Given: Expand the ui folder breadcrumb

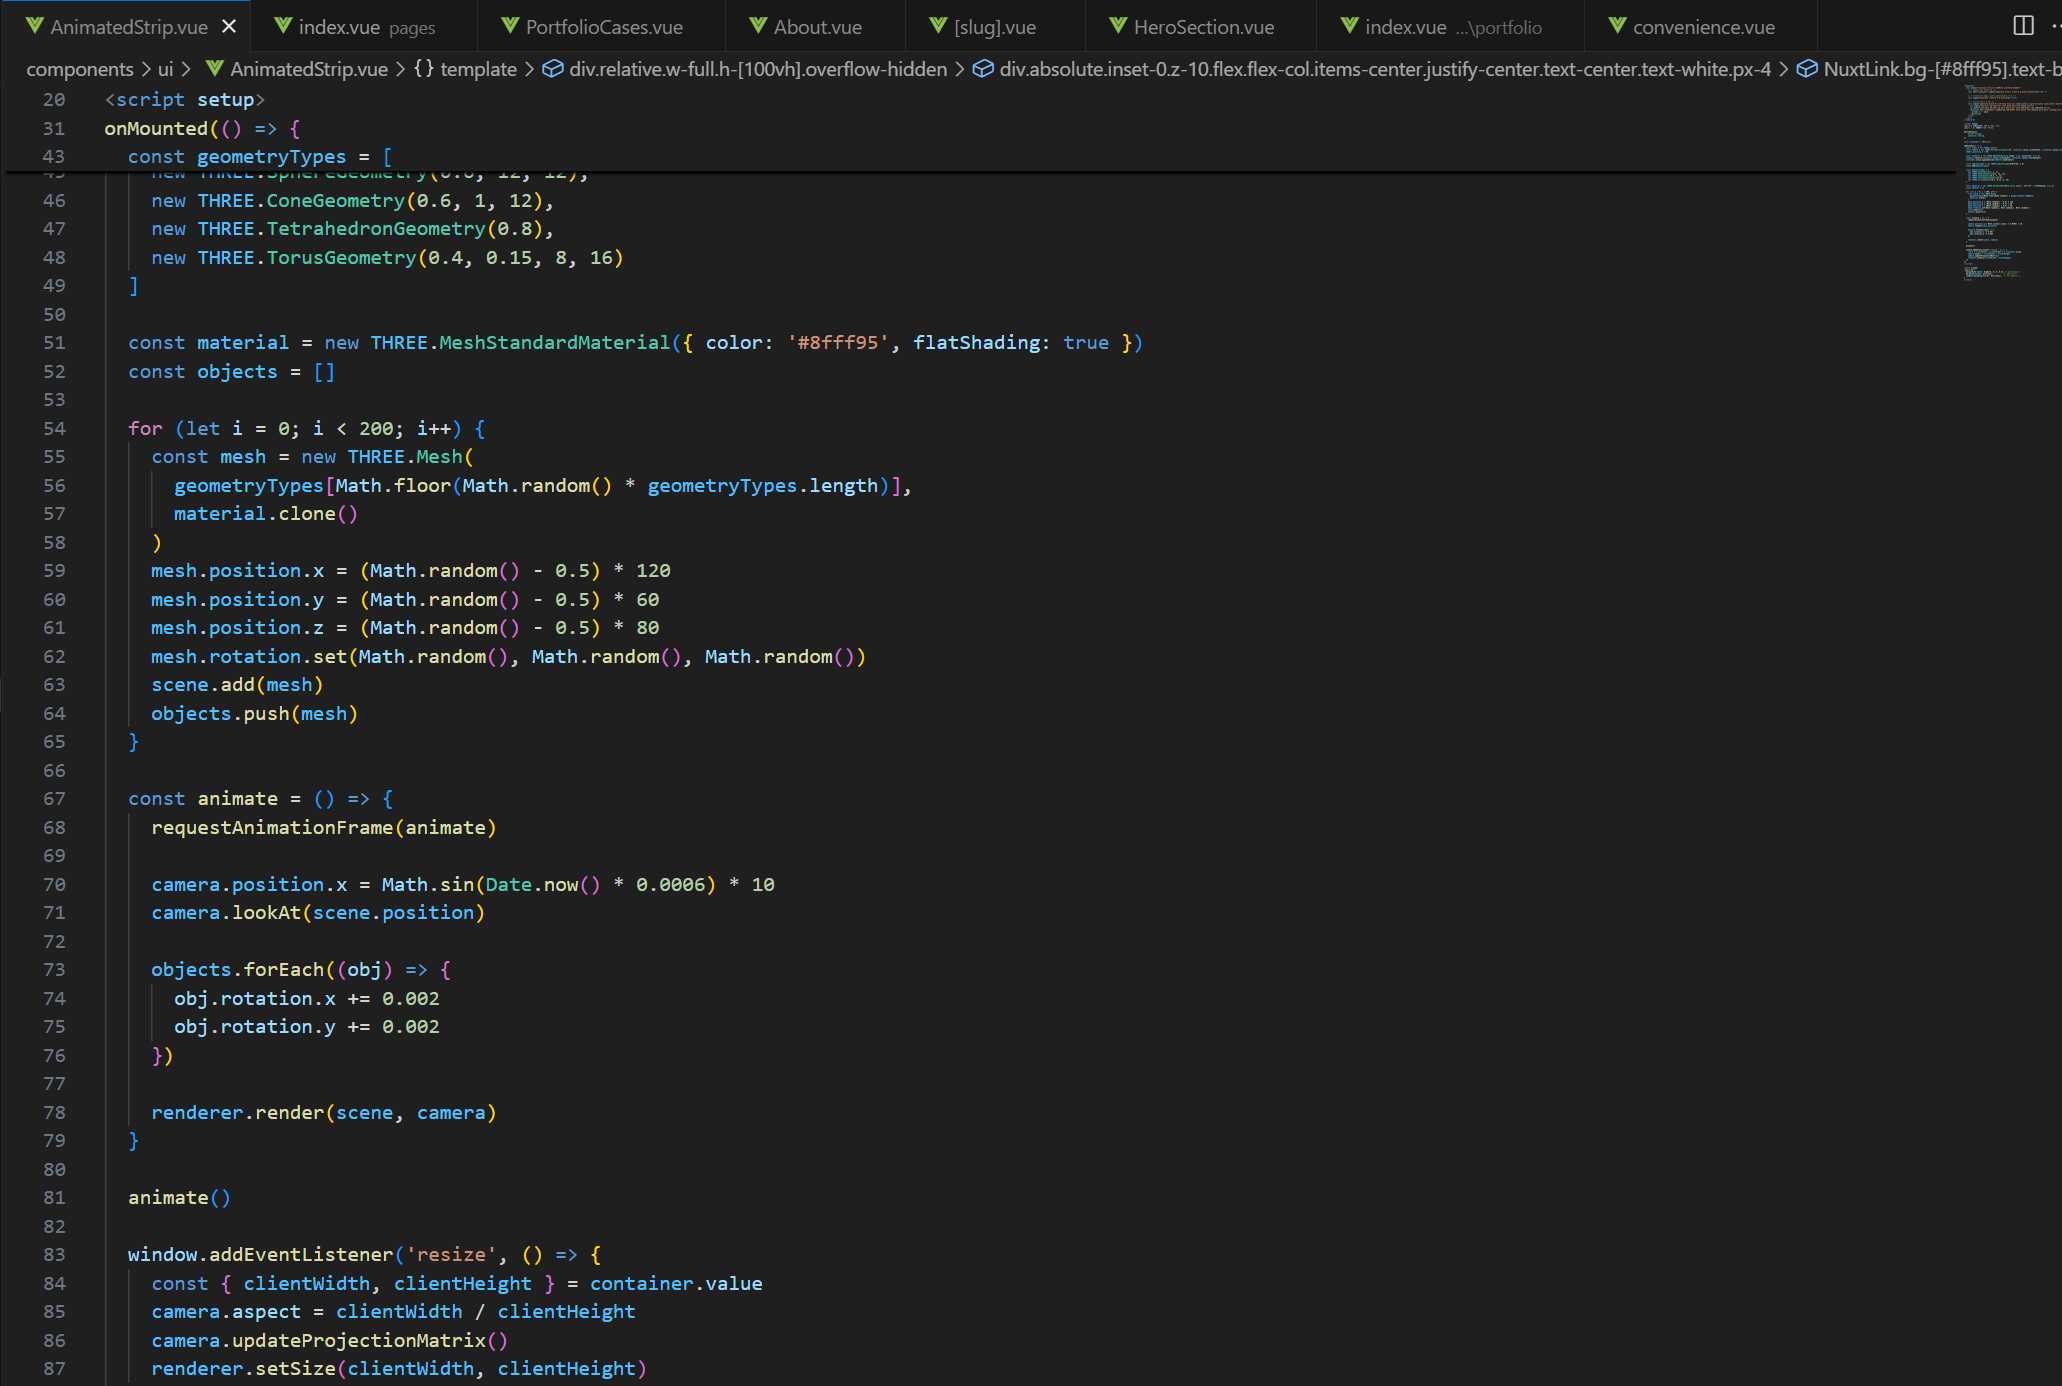Looking at the screenshot, I should tap(165, 69).
